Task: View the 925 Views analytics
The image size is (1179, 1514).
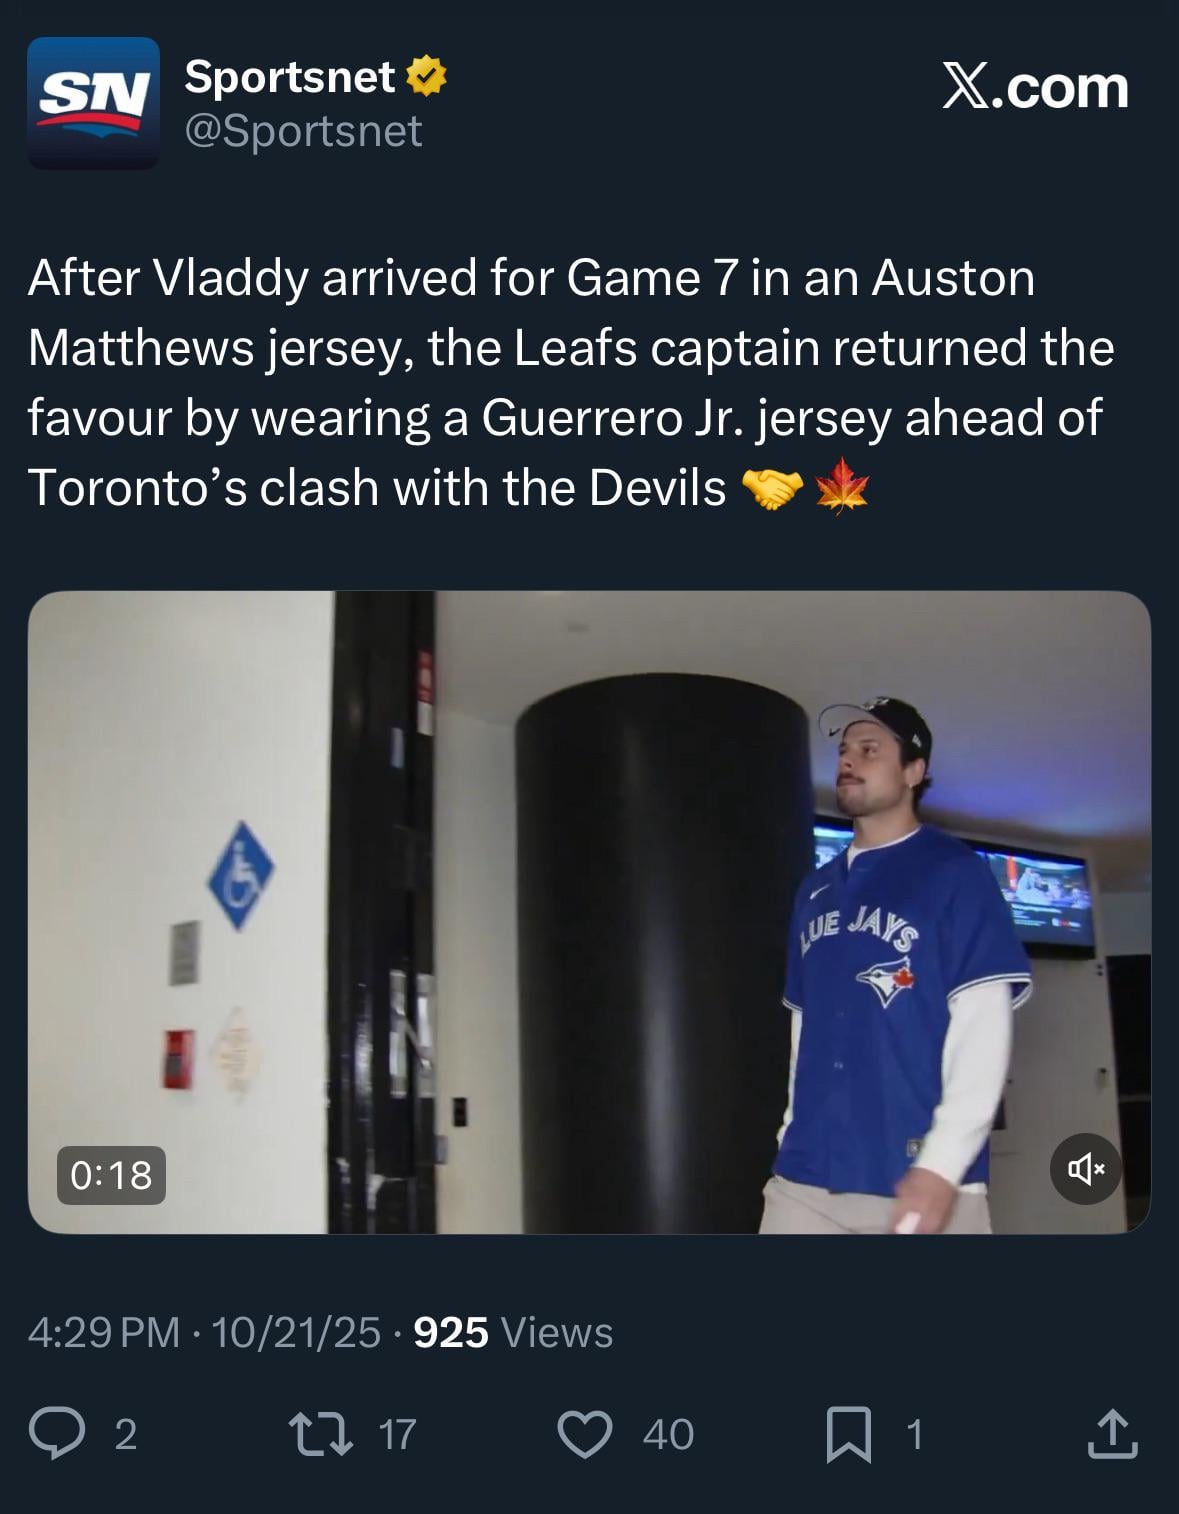Action: pos(513,1332)
